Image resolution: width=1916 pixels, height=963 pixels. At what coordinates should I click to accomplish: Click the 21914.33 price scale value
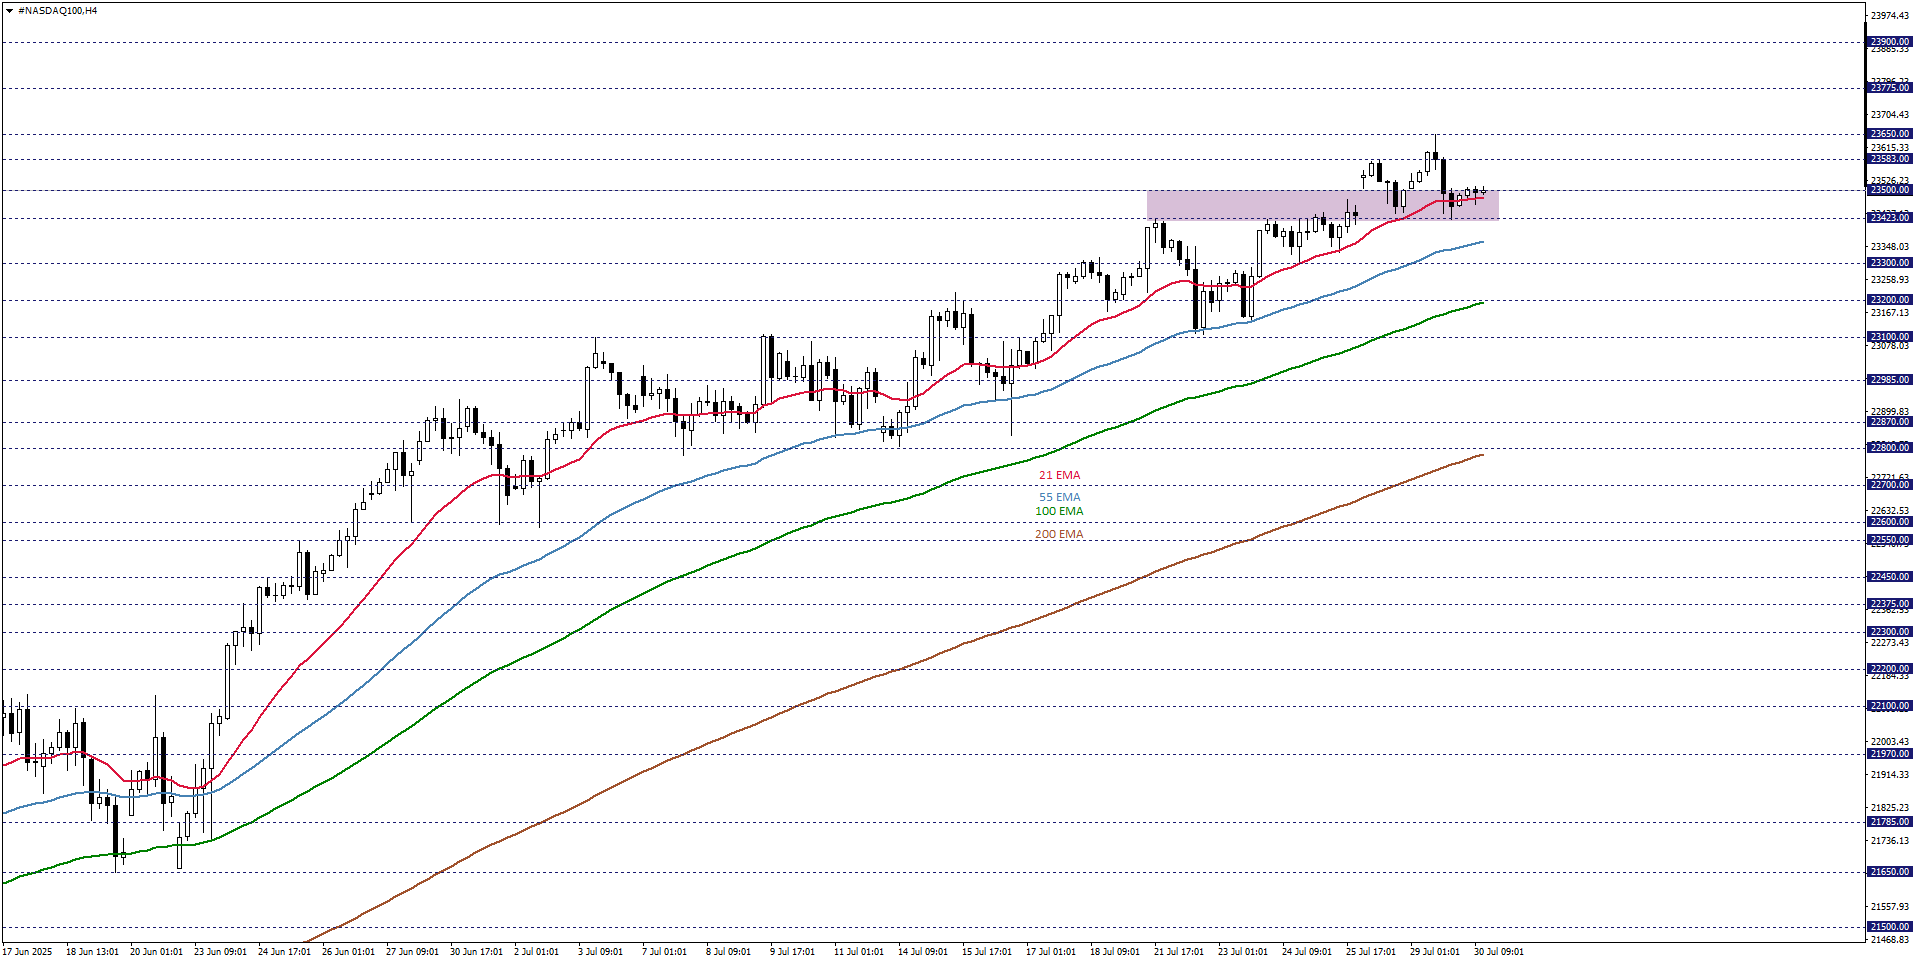(x=1890, y=775)
